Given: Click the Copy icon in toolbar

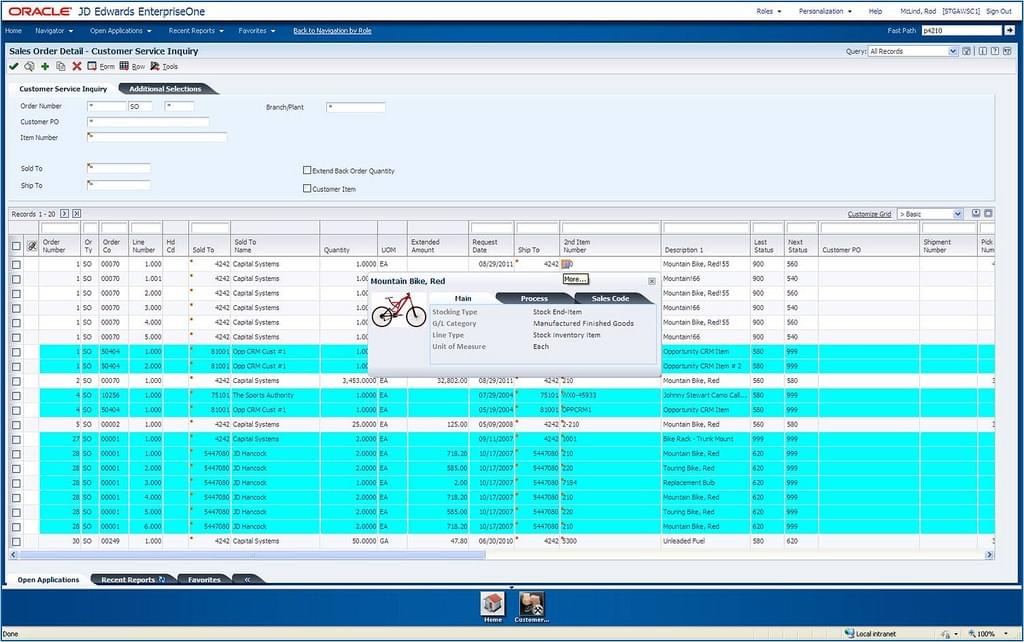Looking at the screenshot, I should [x=61, y=66].
